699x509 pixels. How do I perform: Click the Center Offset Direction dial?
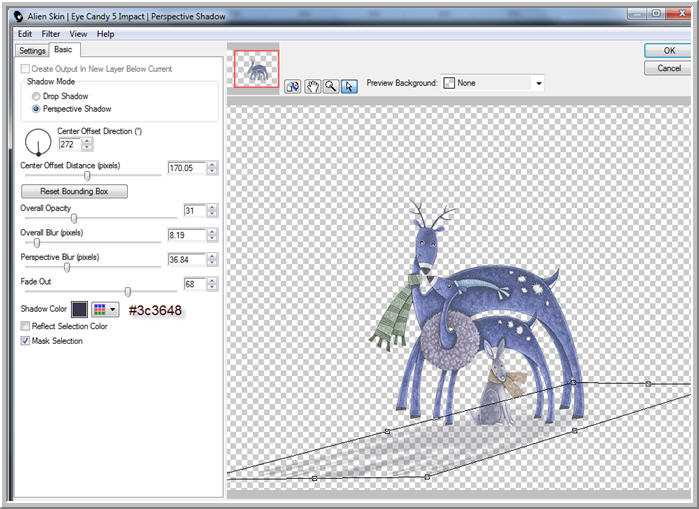coord(38,142)
